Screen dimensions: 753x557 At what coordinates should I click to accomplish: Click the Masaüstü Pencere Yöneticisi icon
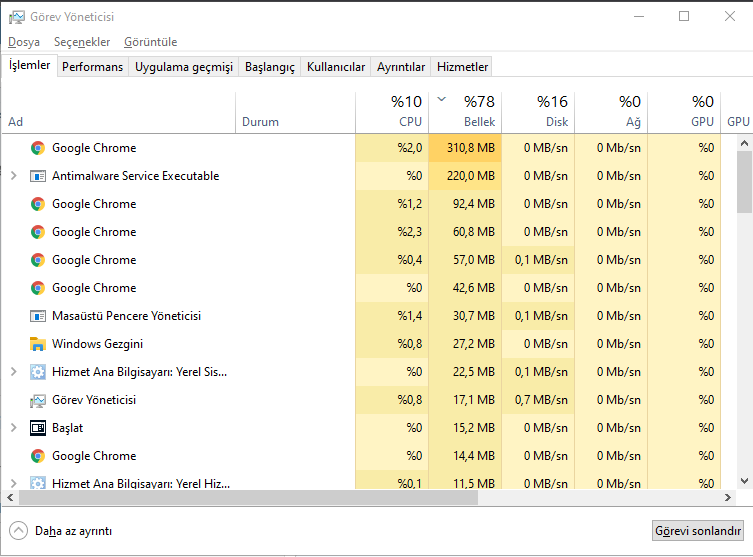[38, 316]
